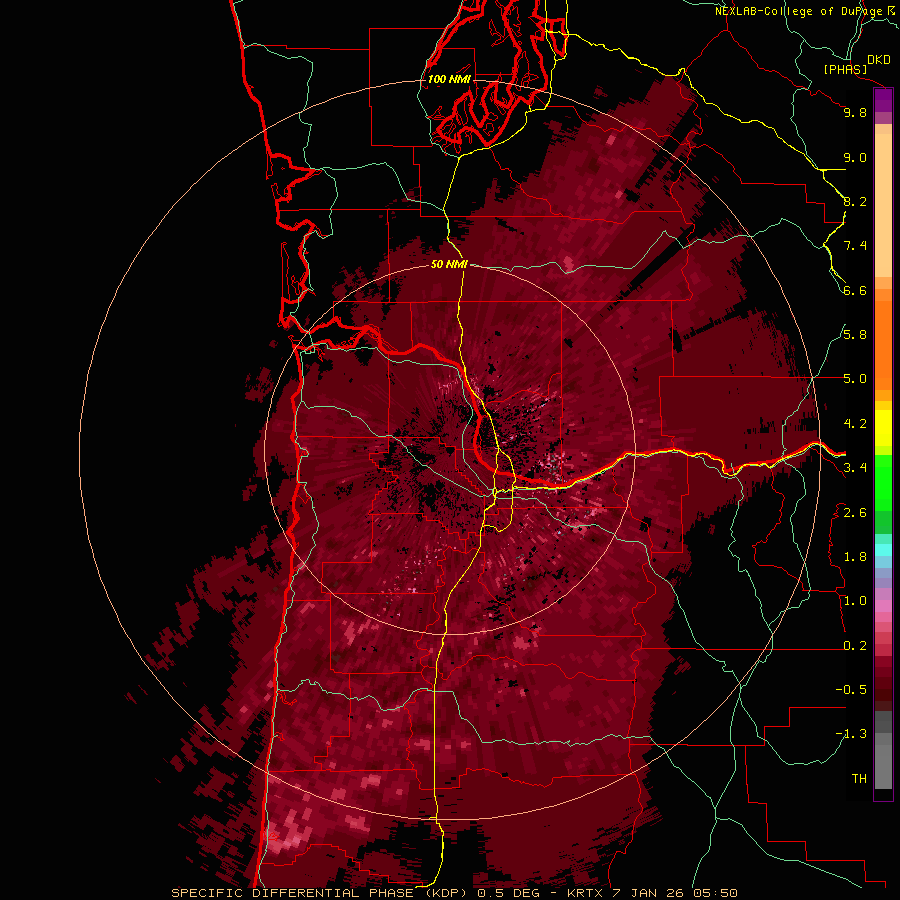Click the orange segment of color bar
This screenshot has height=900, width=900.
point(883,344)
